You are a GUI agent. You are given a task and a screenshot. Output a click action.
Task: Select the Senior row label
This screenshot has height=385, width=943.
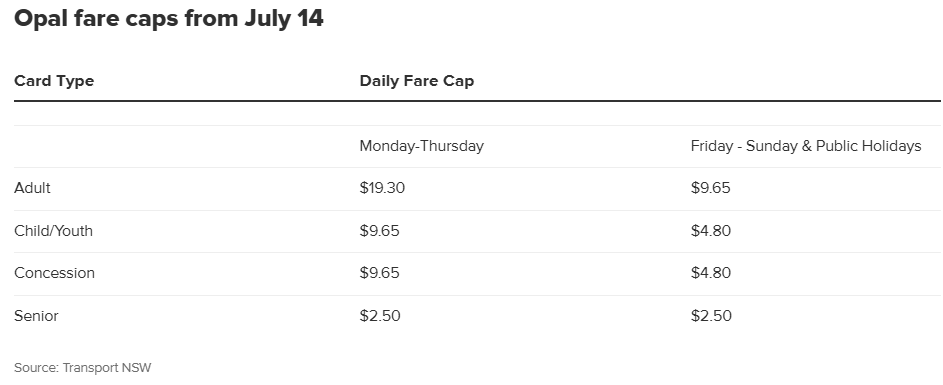[x=36, y=316]
